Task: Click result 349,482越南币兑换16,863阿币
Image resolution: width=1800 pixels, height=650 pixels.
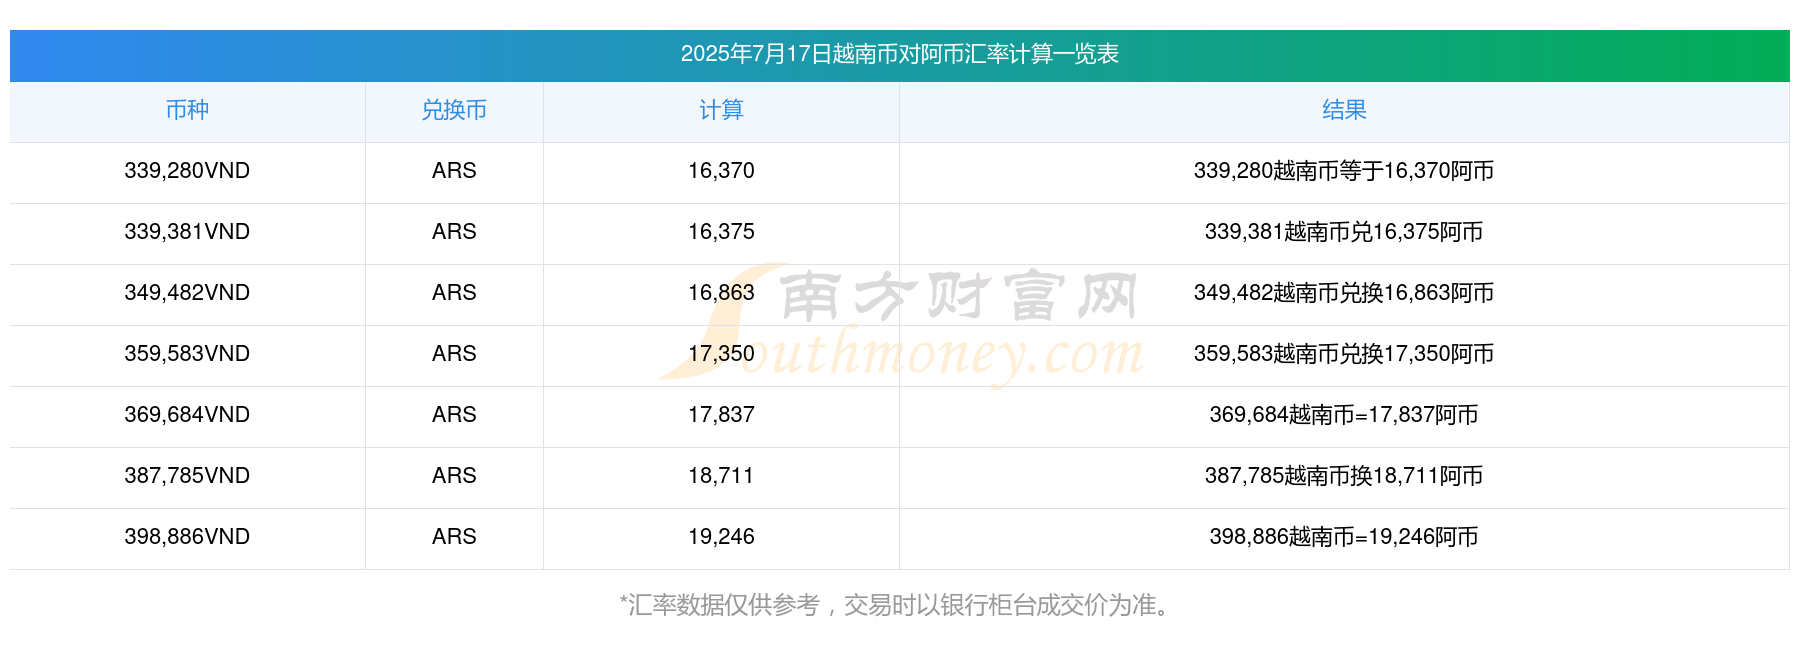Action: point(1344,293)
